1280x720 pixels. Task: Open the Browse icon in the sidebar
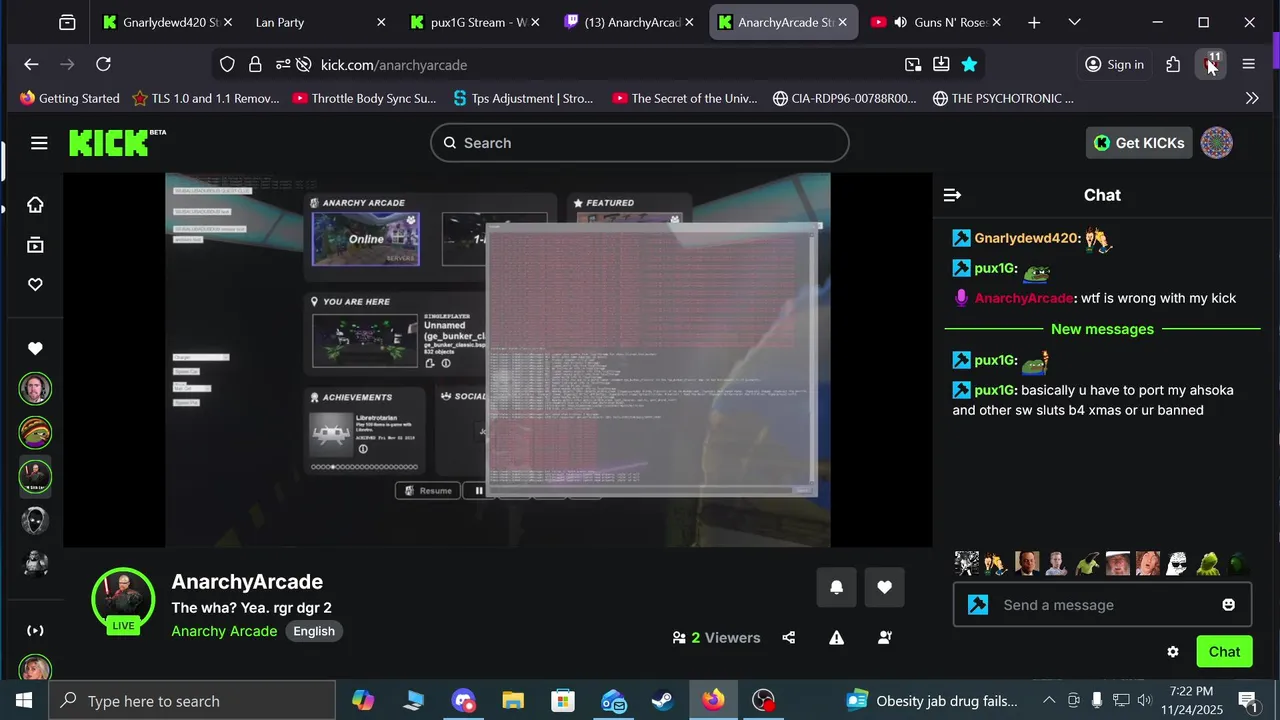coord(35,245)
